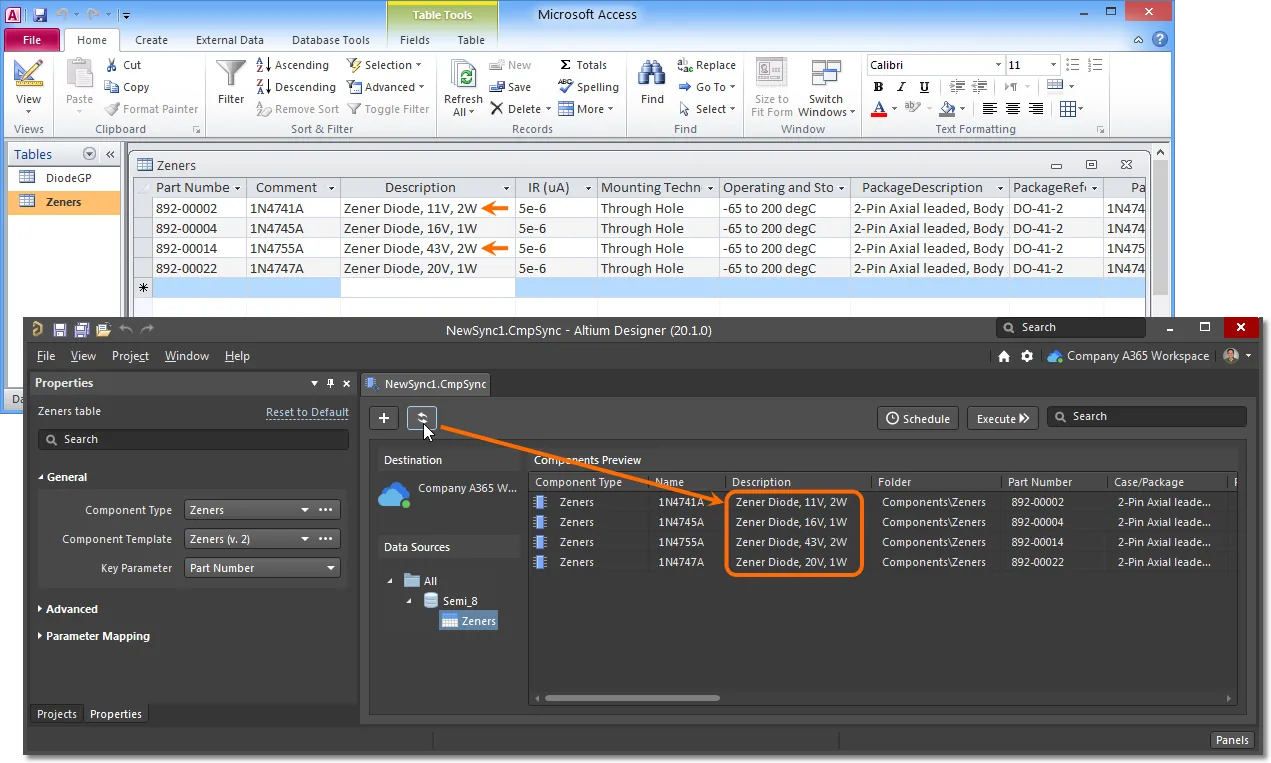Click the Altium save icon in title bar
Image resolution: width=1271 pixels, height=763 pixels.
(60, 329)
